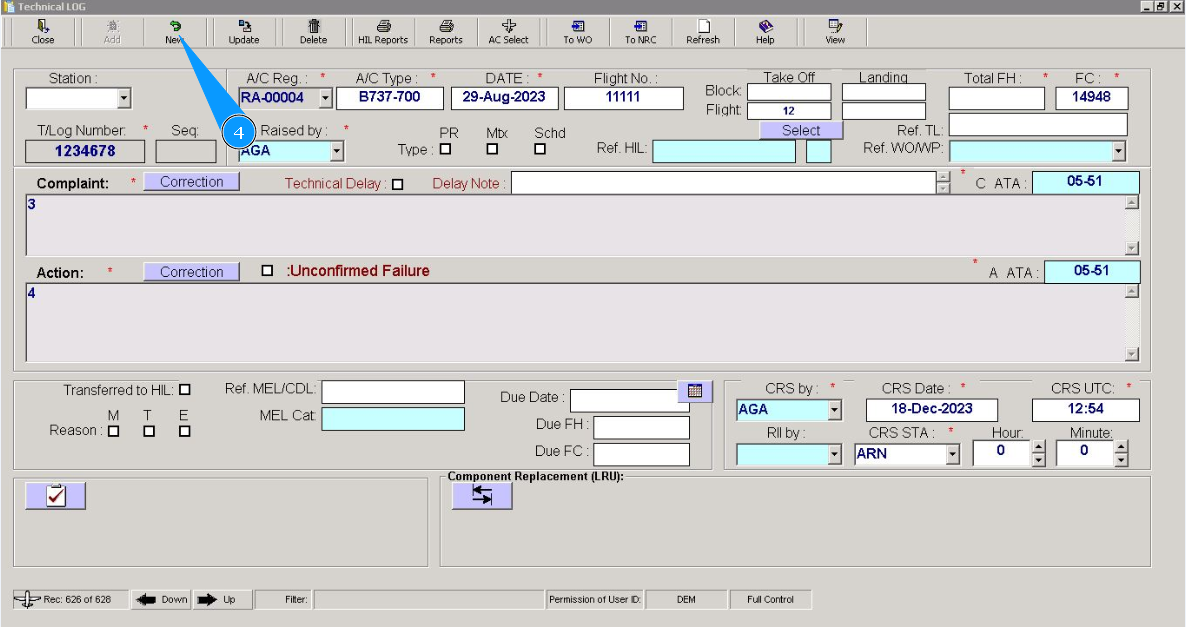Click the Close toolbar icon
The image size is (1186, 629).
(x=42, y=33)
